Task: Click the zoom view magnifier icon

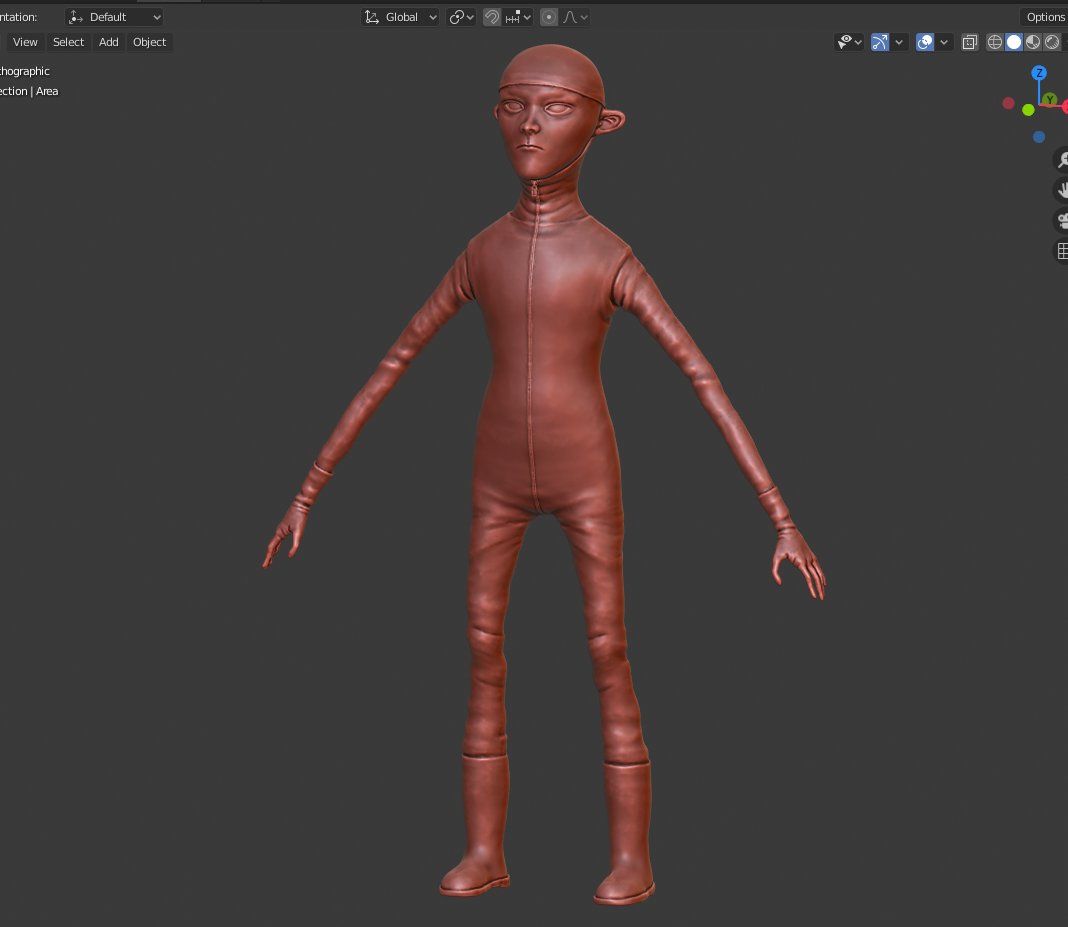Action: (1063, 159)
